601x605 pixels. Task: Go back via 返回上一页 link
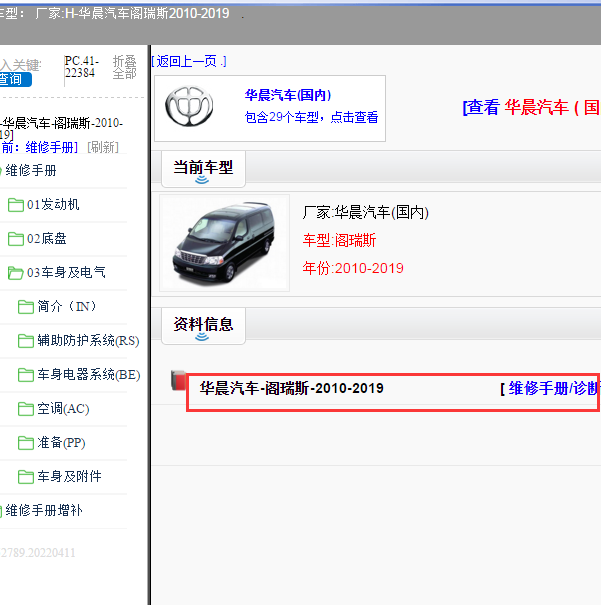point(189,61)
